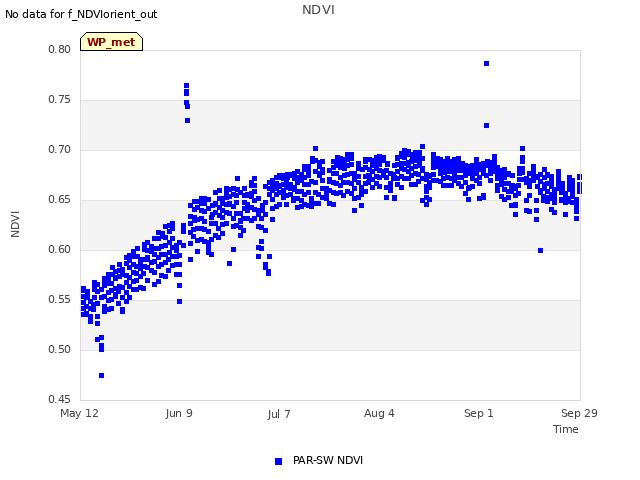Click the WP_met station label
This screenshot has width=640, height=480.
111,42
